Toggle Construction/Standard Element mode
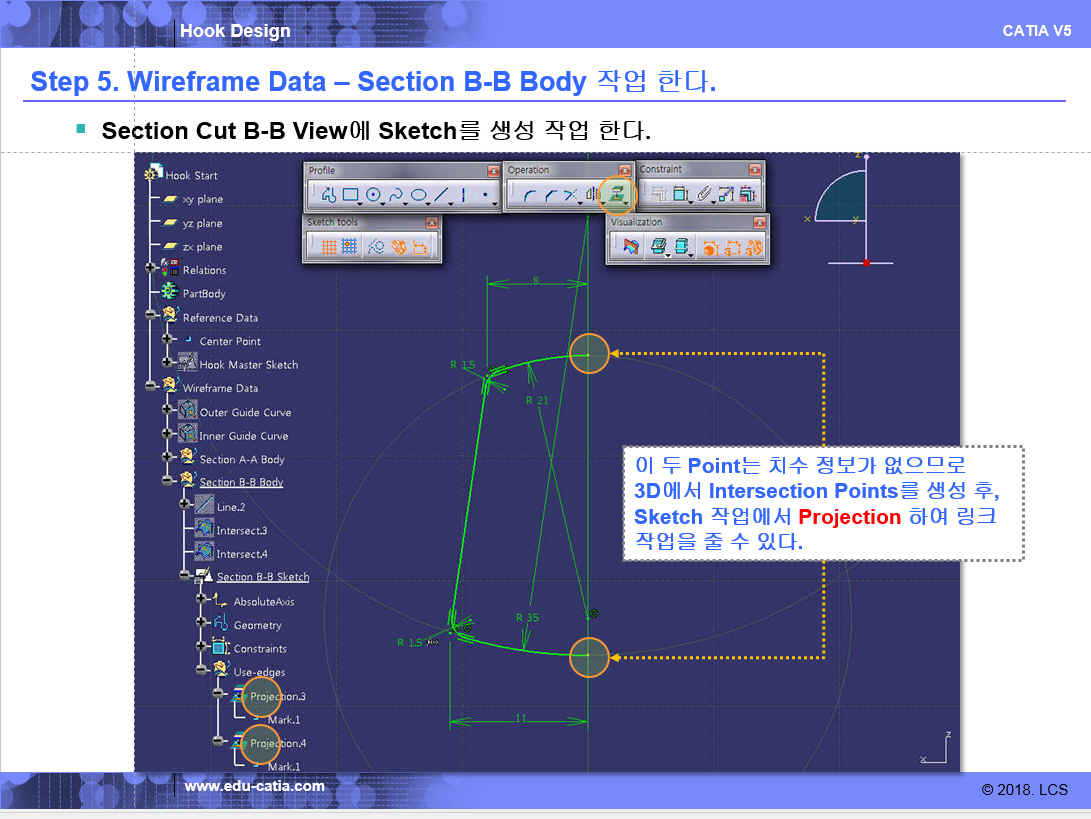This screenshot has width=1091, height=819. click(377, 247)
